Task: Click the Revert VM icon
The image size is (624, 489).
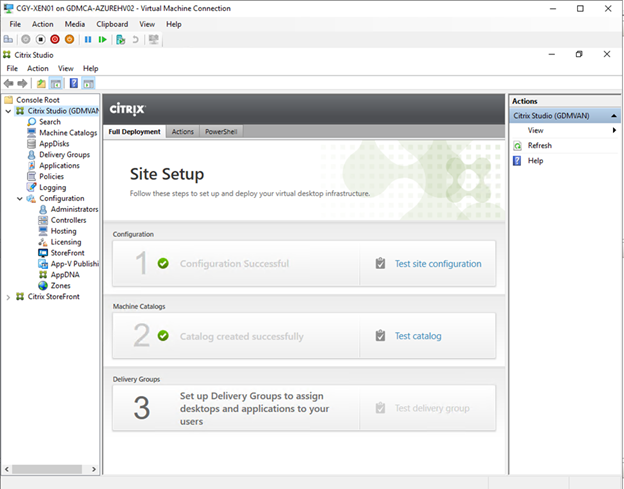Action: [x=135, y=39]
